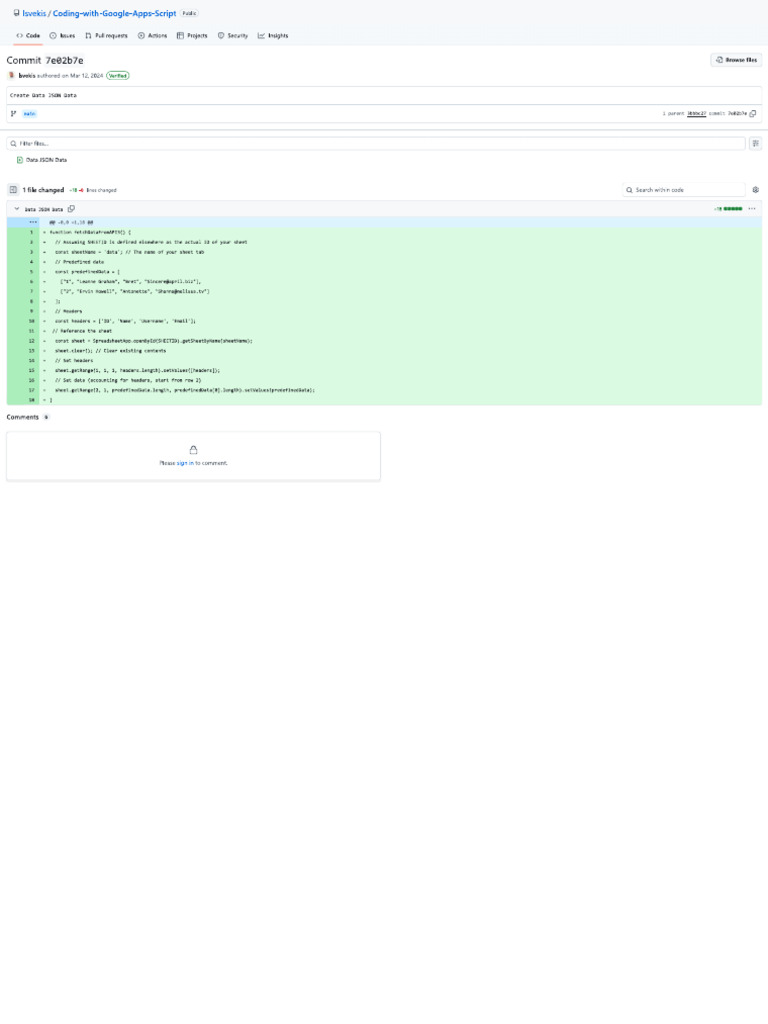This screenshot has height=1024, width=768.
Task: Expand the hidden lines in diff hunk
Action: click(x=33, y=222)
